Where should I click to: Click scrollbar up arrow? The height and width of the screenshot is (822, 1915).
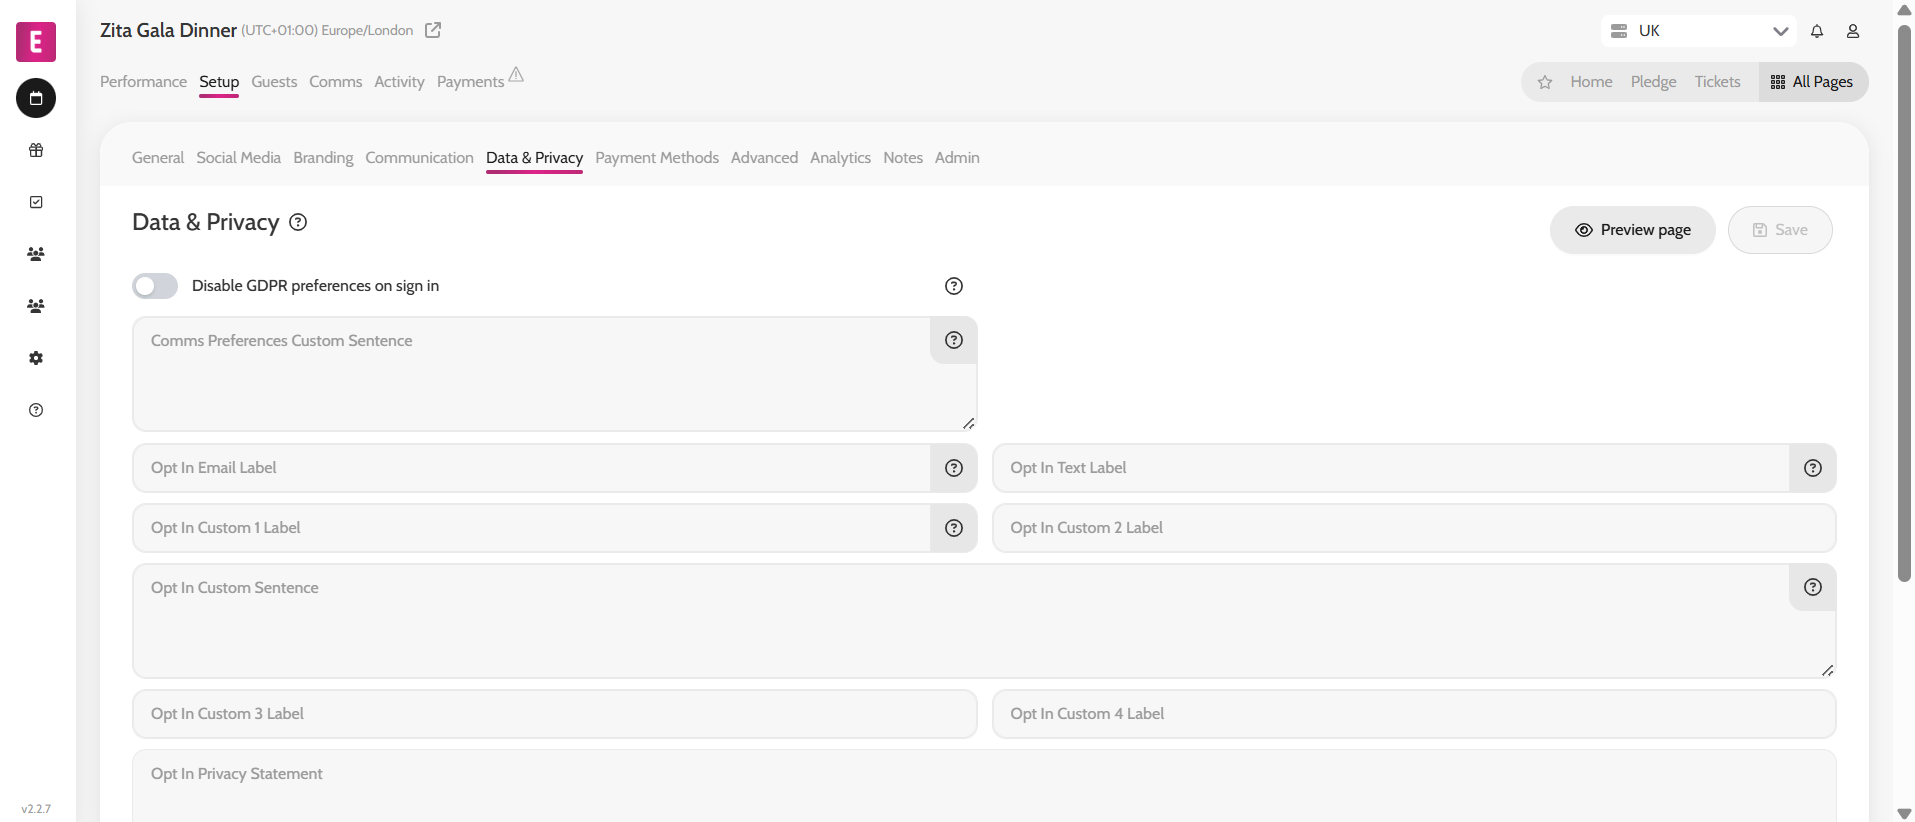(x=1904, y=9)
